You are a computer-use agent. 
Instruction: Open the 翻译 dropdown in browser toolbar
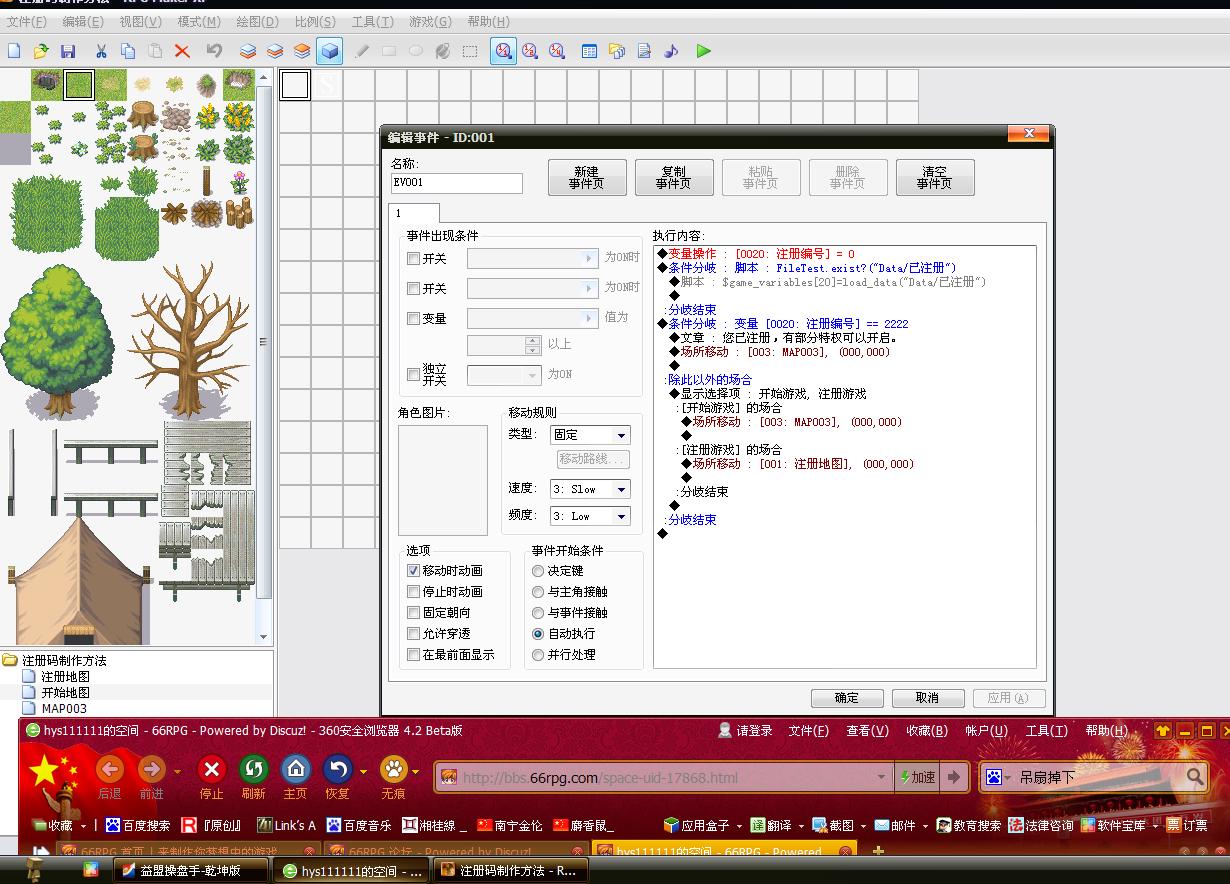click(801, 826)
